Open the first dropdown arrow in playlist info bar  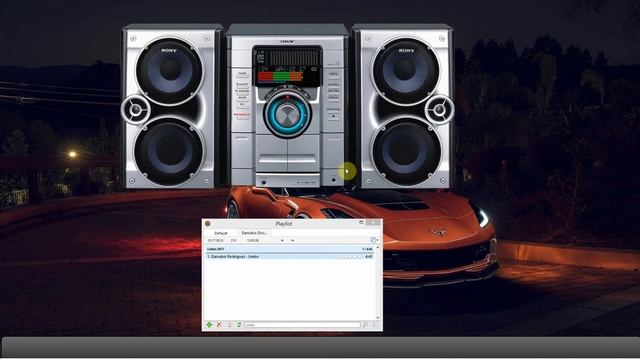coord(282,240)
